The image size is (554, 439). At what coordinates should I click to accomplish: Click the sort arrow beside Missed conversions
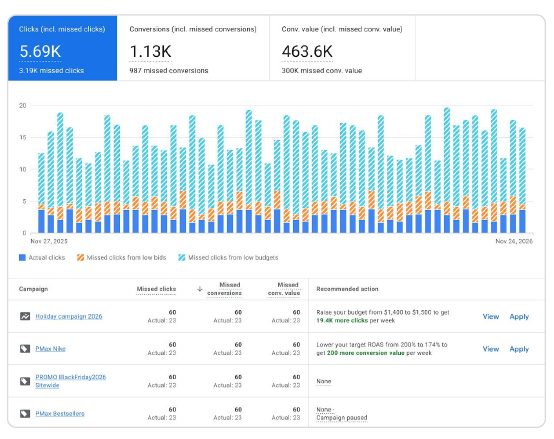point(200,289)
